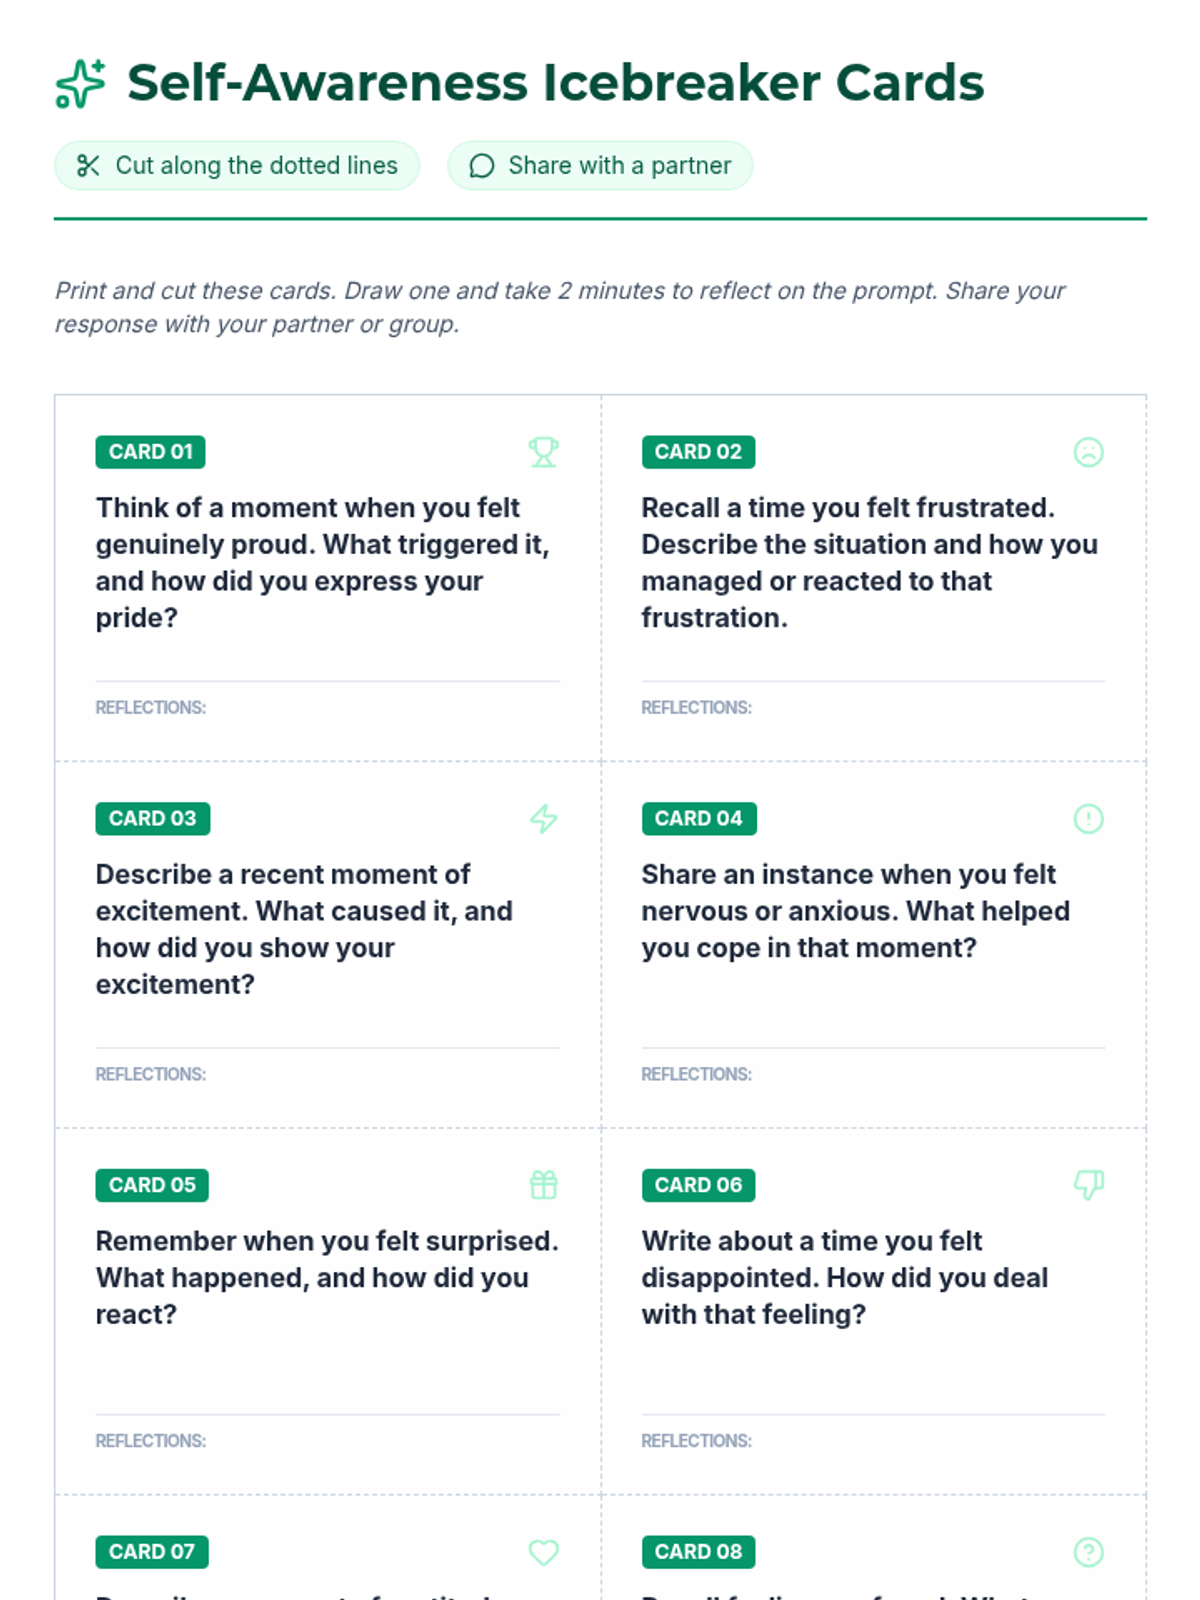Click the gift icon on Card 05

[x=543, y=1185]
